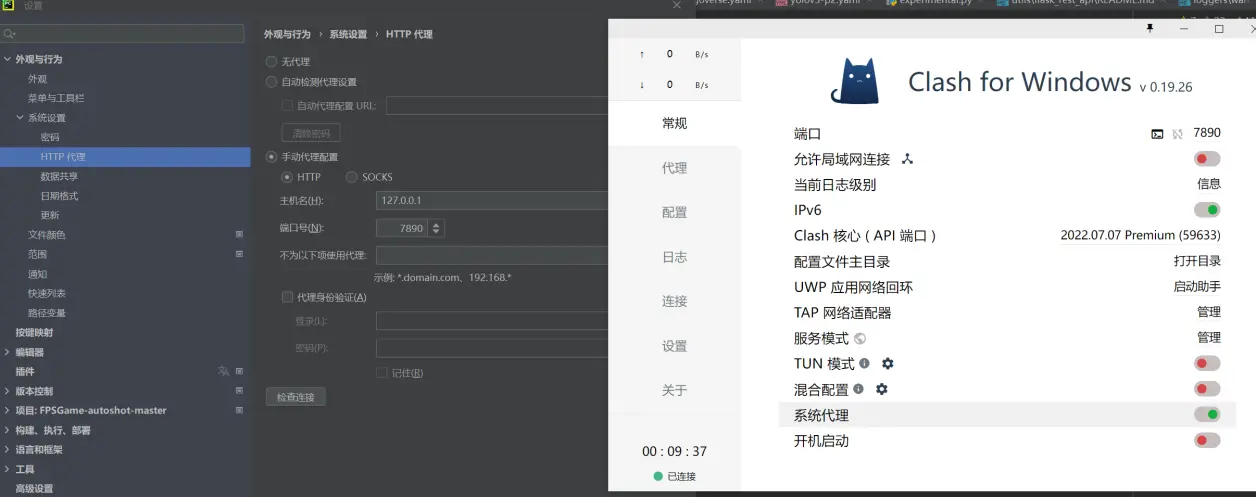The width and height of the screenshot is (1256, 497).
Task: Collapse the 系统设置 tree node
Action: pos(19,118)
